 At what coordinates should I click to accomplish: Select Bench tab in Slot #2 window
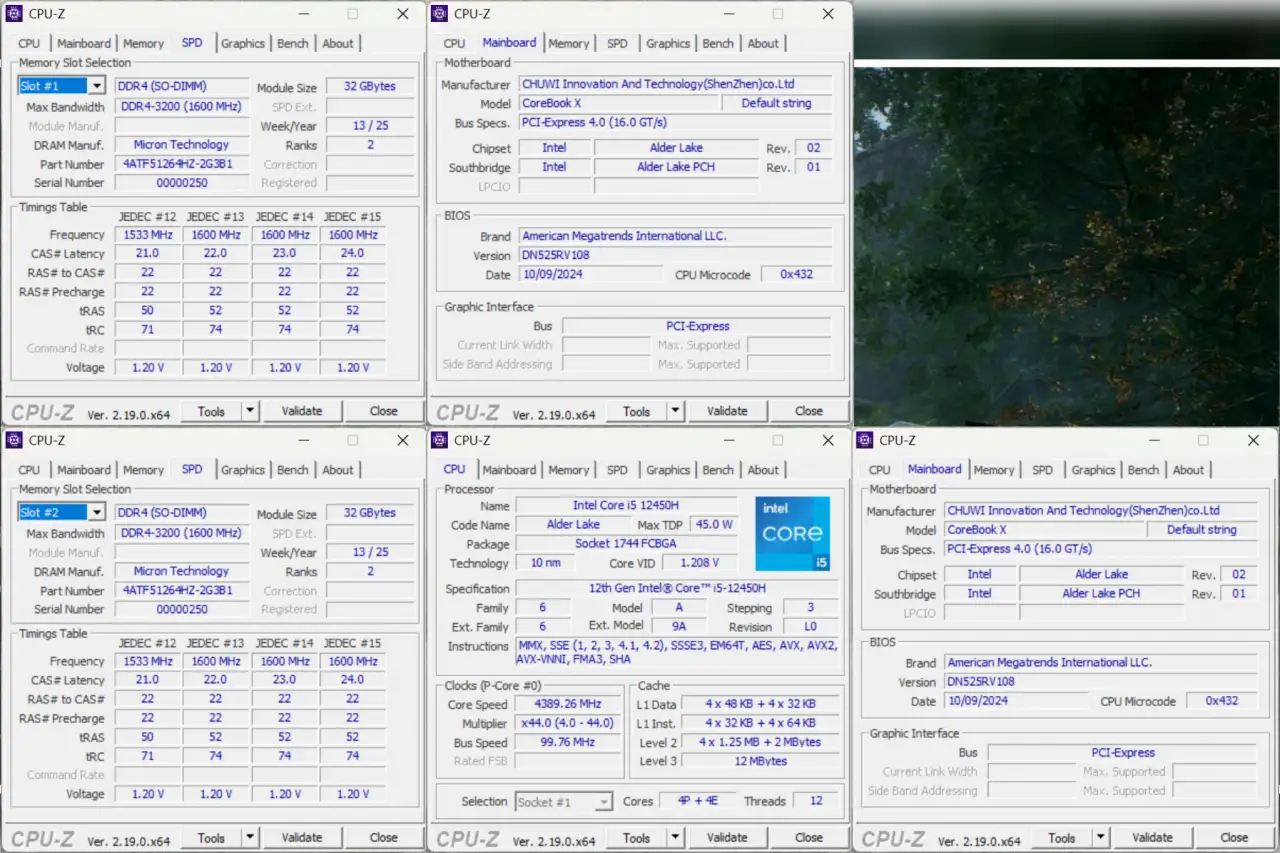(292, 470)
